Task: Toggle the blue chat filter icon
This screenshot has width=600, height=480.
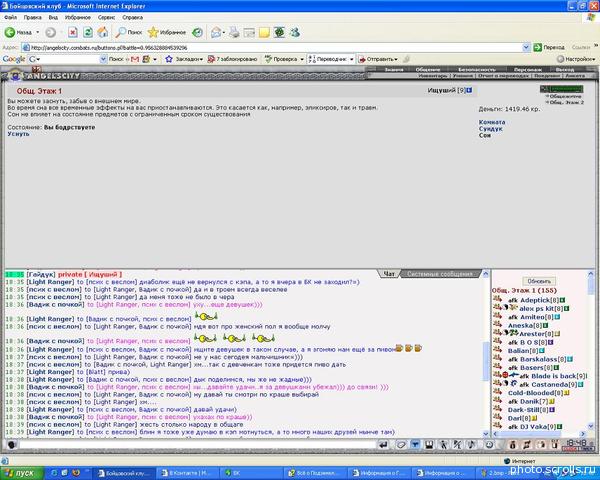Action: [415, 444]
